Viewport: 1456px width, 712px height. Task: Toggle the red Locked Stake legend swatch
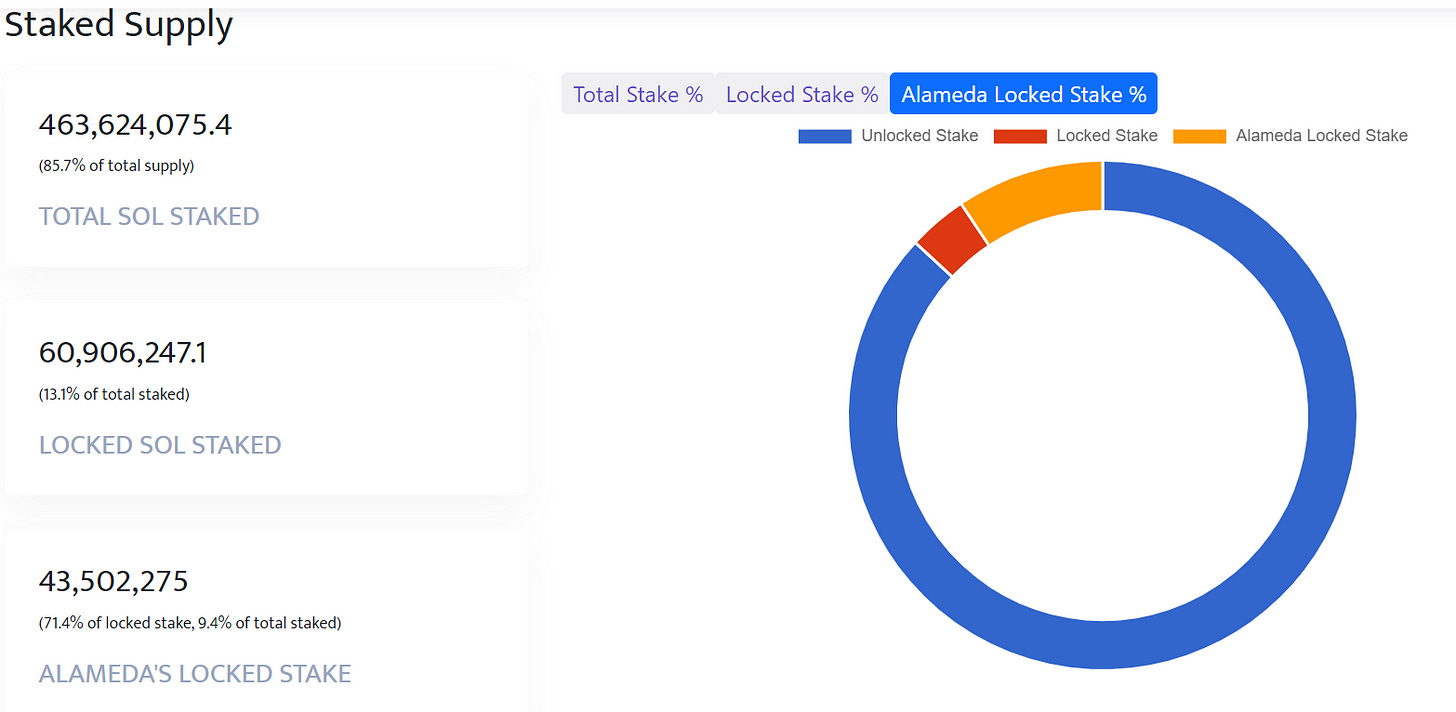pos(1020,136)
